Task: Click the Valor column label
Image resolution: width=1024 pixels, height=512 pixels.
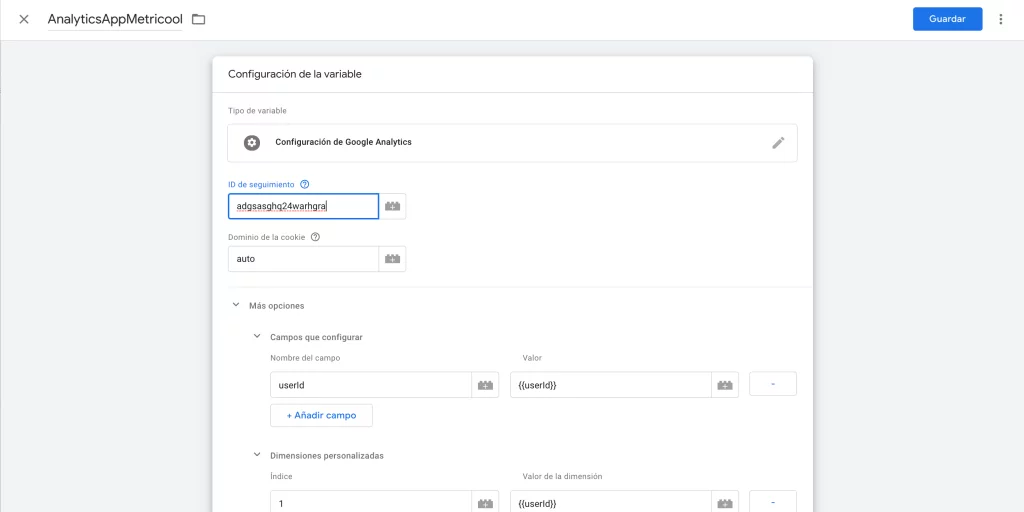Action: click(532, 358)
